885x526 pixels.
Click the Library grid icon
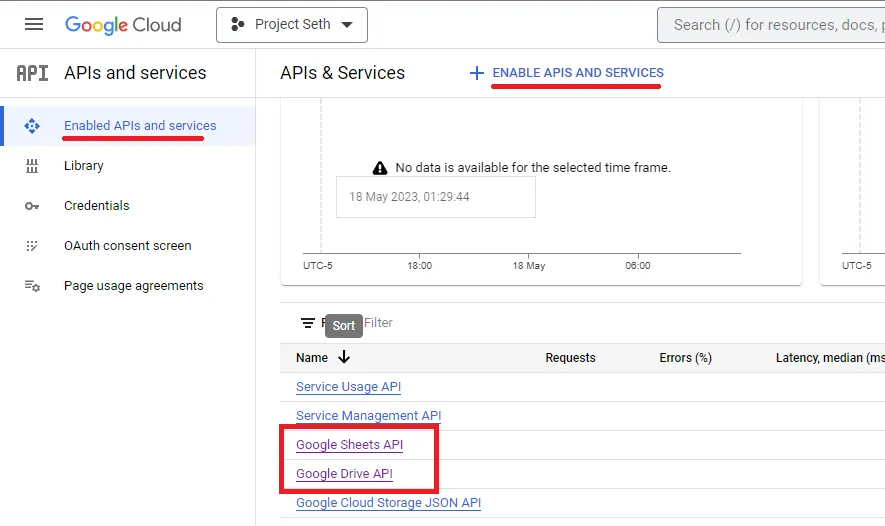click(x=32, y=166)
